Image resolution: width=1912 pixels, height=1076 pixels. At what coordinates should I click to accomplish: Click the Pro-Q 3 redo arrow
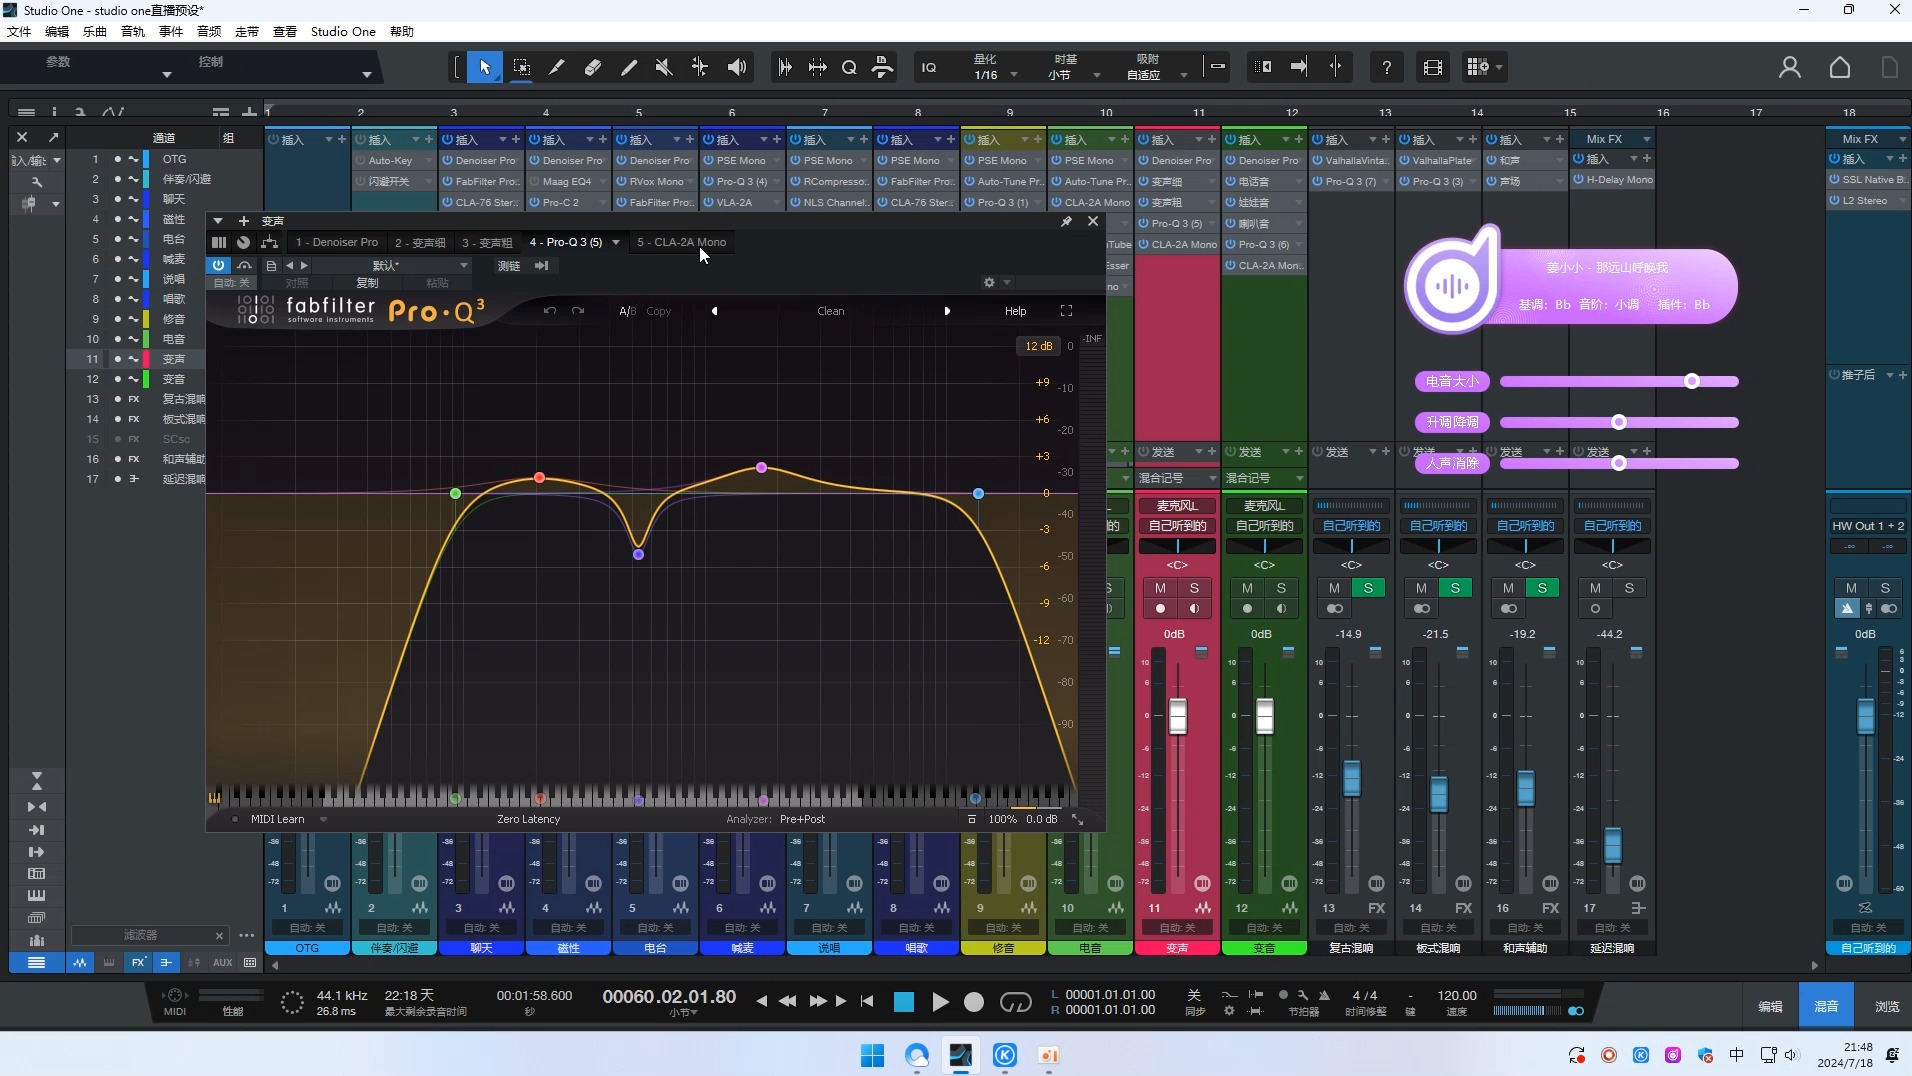[x=578, y=311]
